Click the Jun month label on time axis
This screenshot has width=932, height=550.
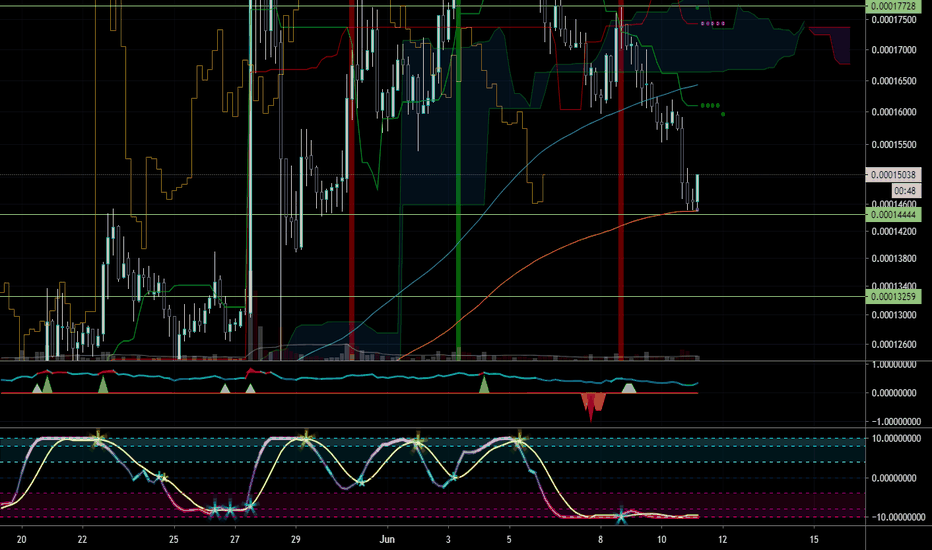click(x=387, y=540)
